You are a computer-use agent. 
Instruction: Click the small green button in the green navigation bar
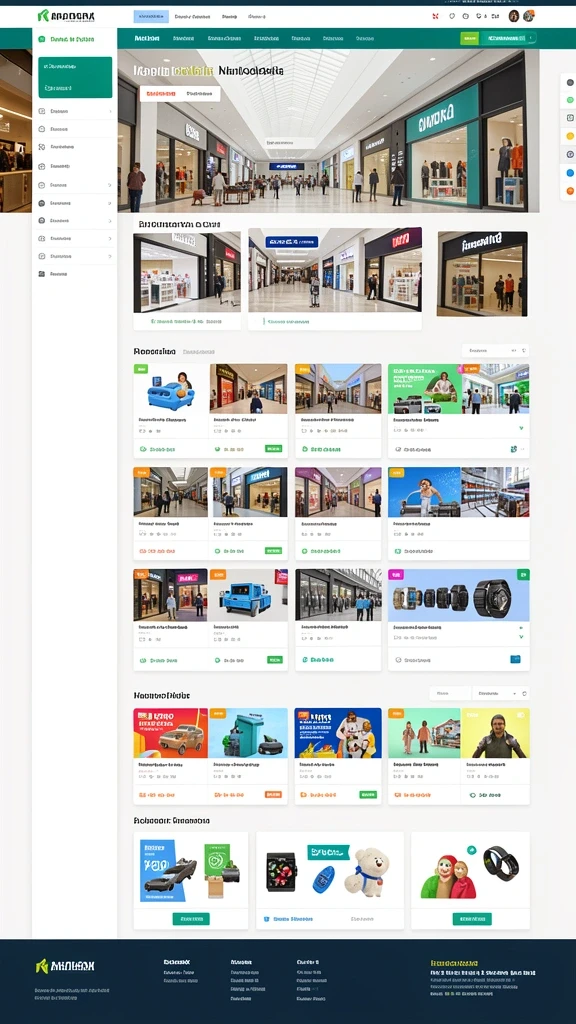pos(469,39)
